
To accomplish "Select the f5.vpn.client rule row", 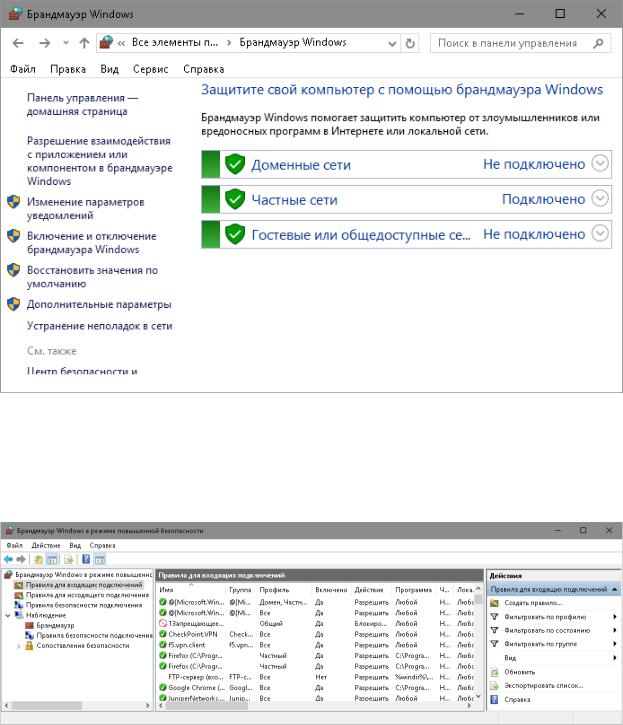I will coord(316,645).
